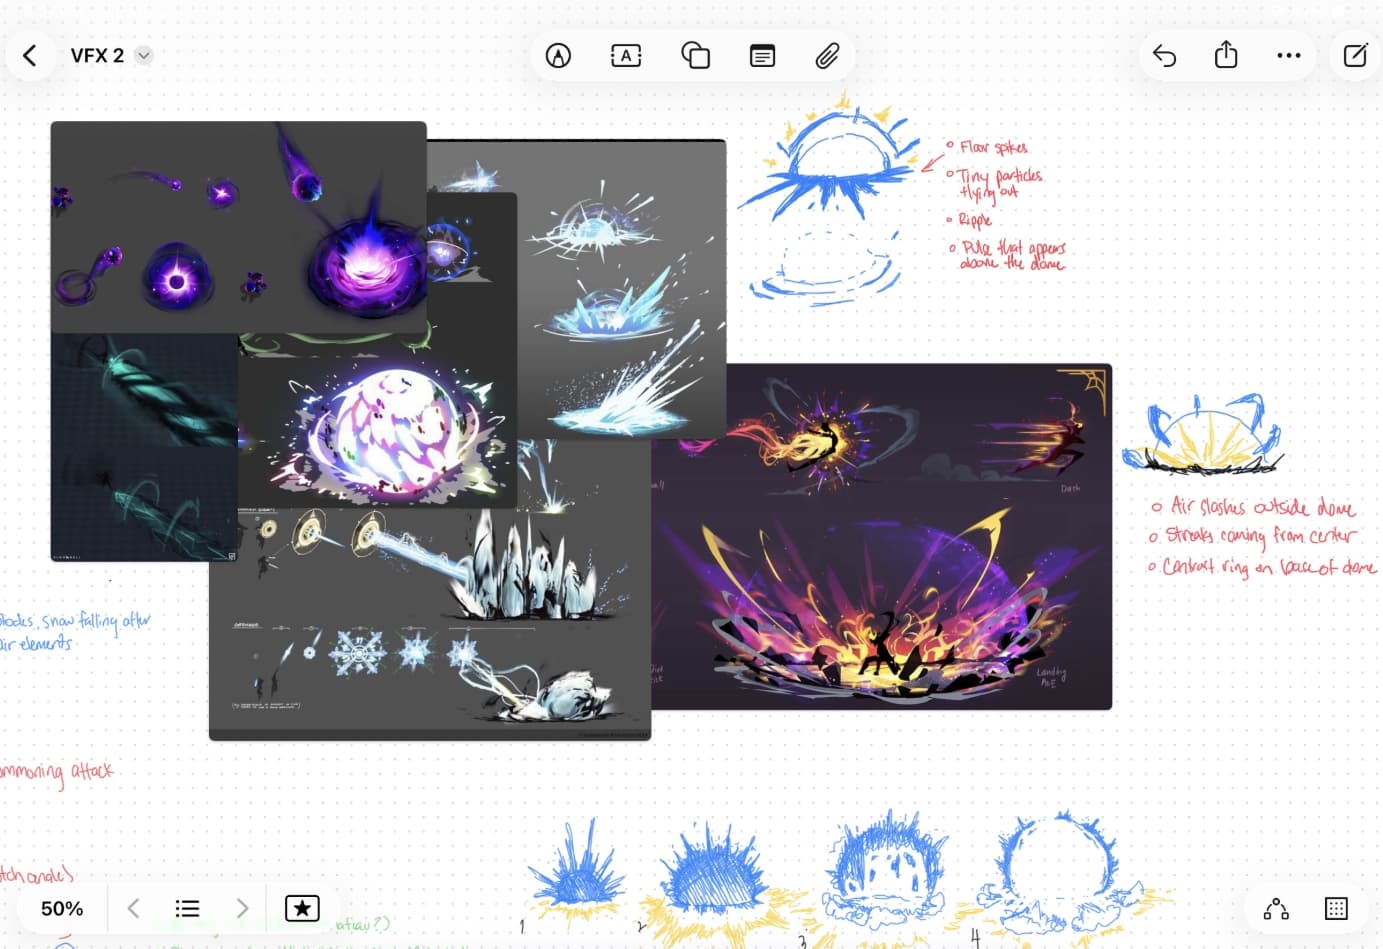
Task: Open the more options ellipsis menu
Action: (x=1289, y=55)
